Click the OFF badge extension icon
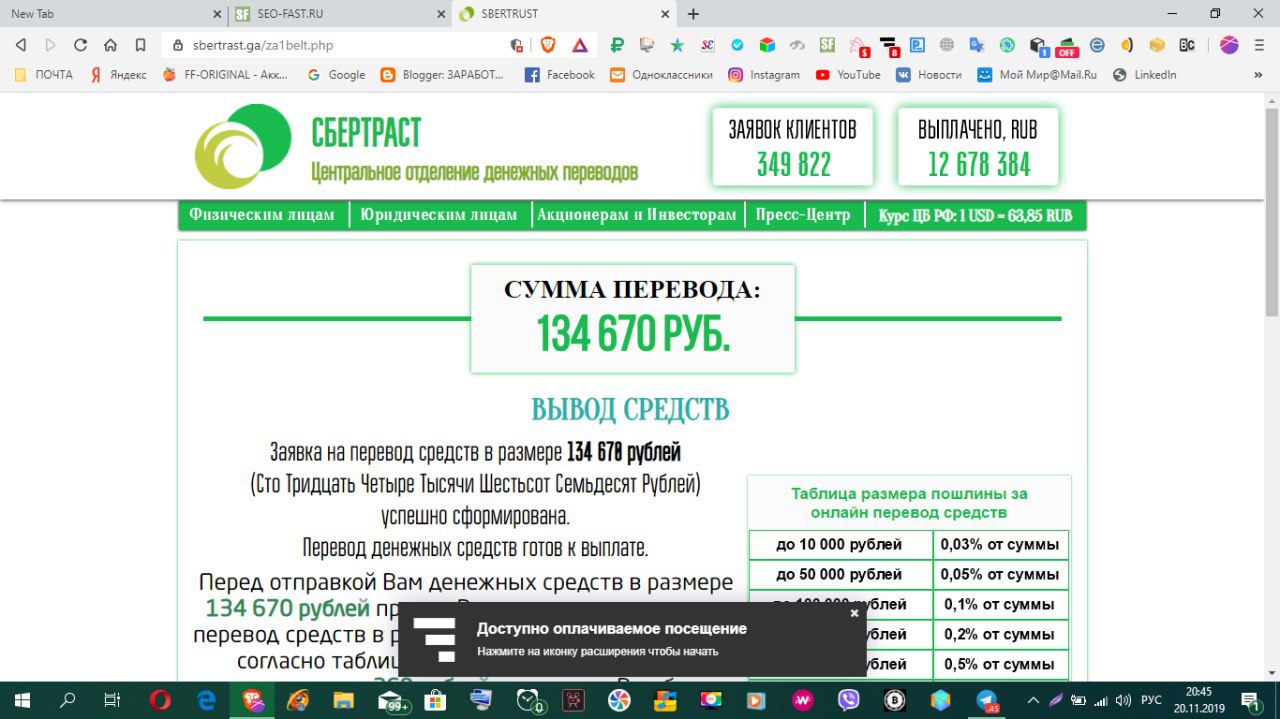 (x=1067, y=46)
